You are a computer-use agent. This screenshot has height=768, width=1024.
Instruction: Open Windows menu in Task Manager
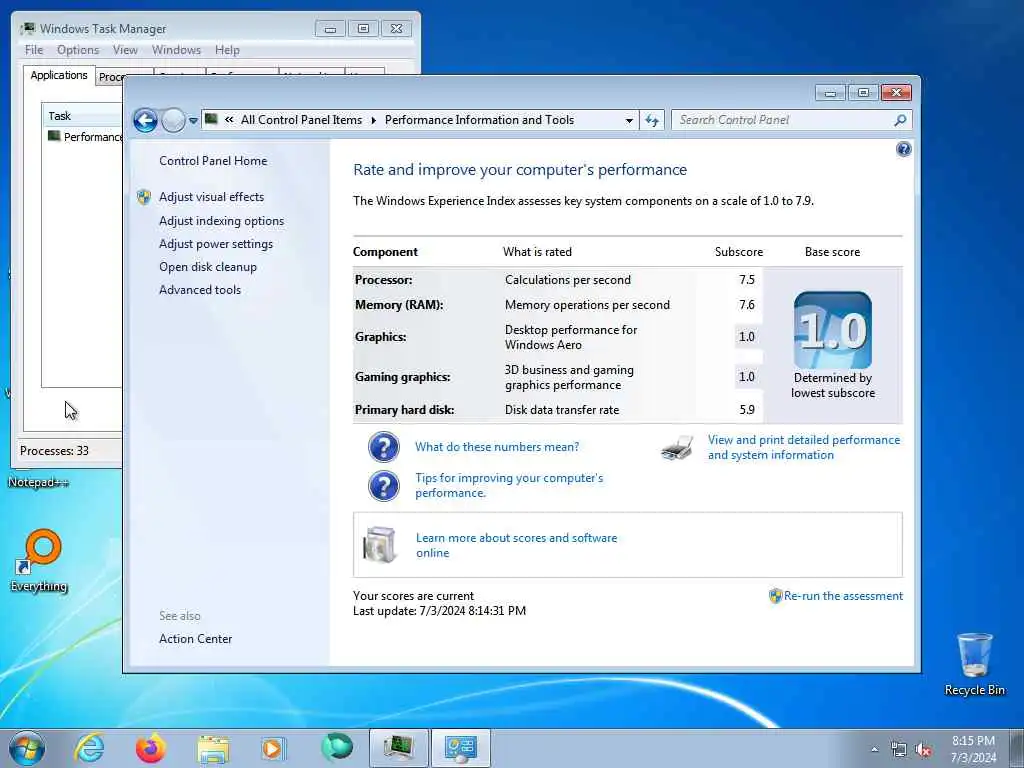coord(176,50)
